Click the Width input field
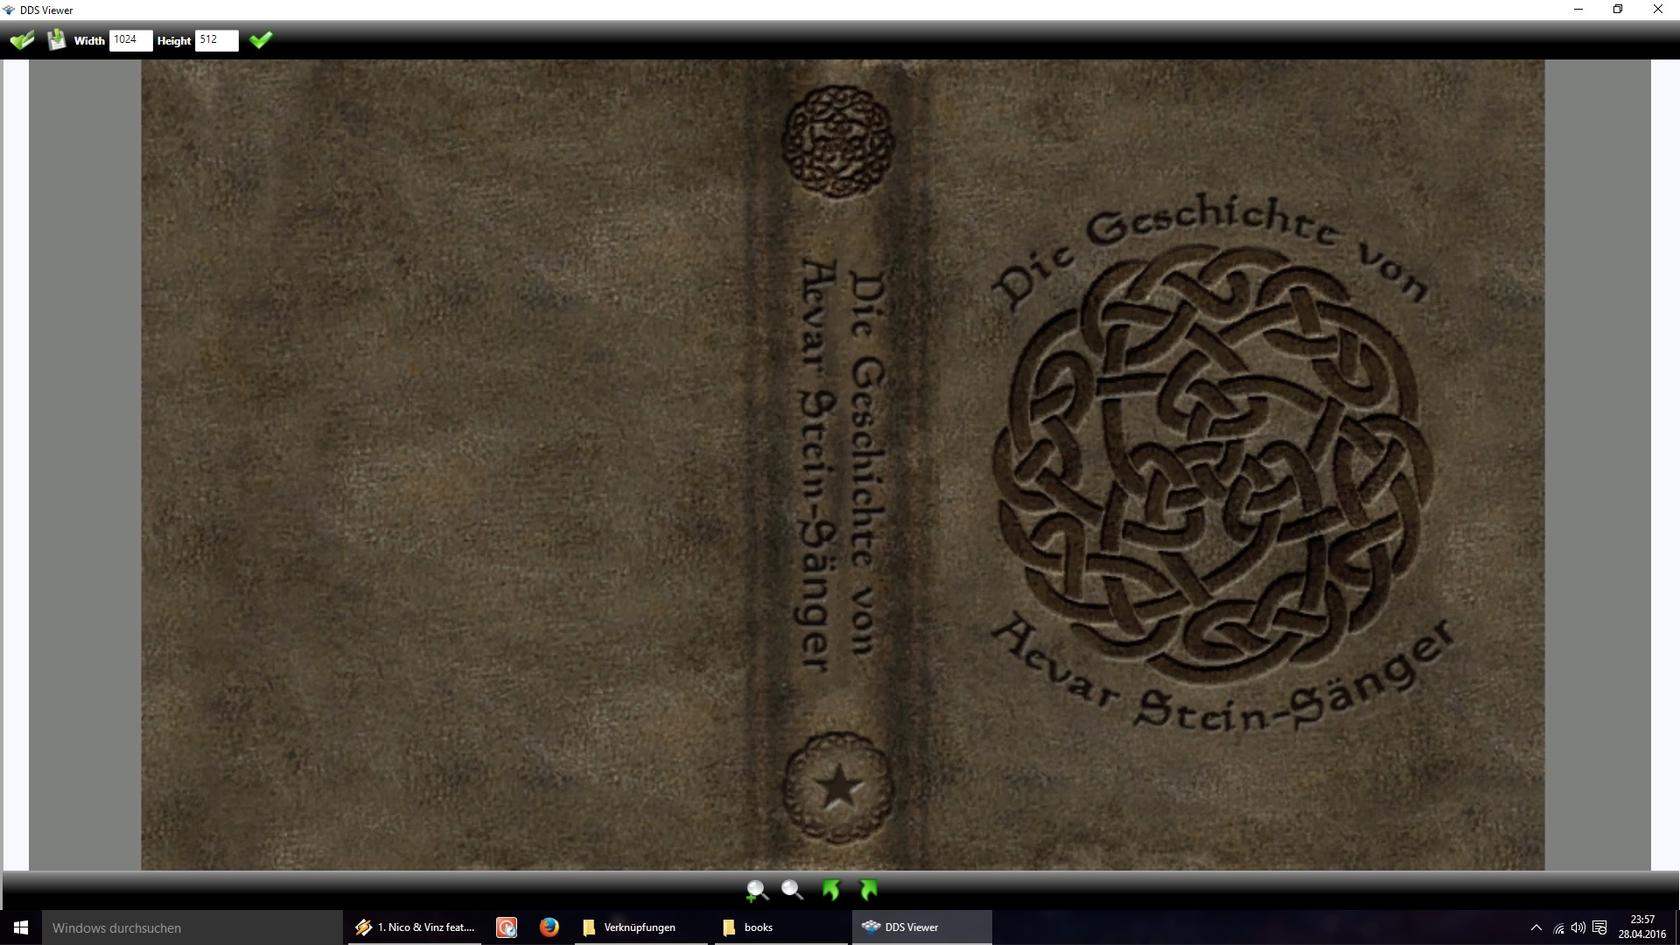The height and width of the screenshot is (945, 1680). point(130,40)
